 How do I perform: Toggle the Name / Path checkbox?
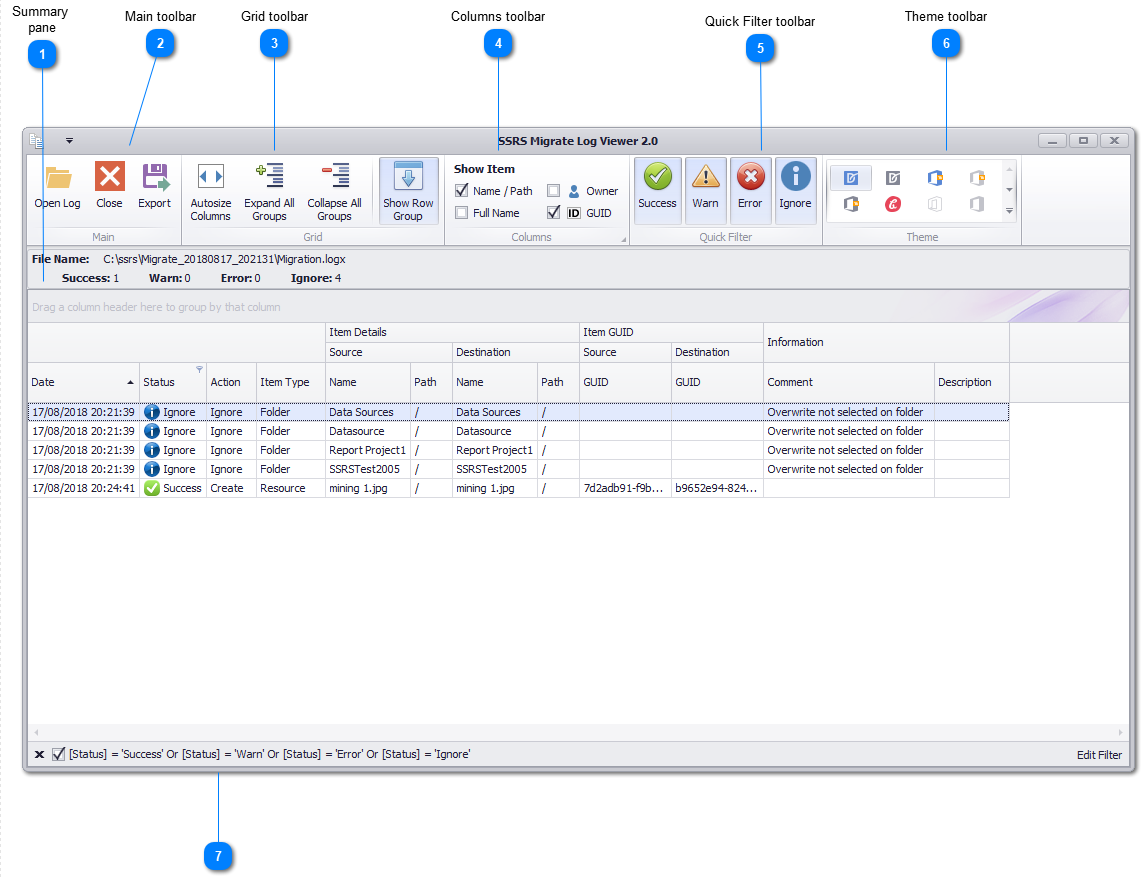point(461,191)
